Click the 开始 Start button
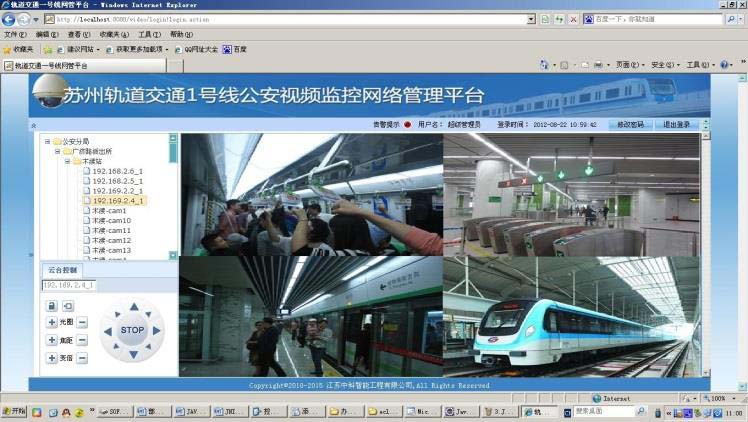748x422 pixels. pyautogui.click(x=14, y=412)
